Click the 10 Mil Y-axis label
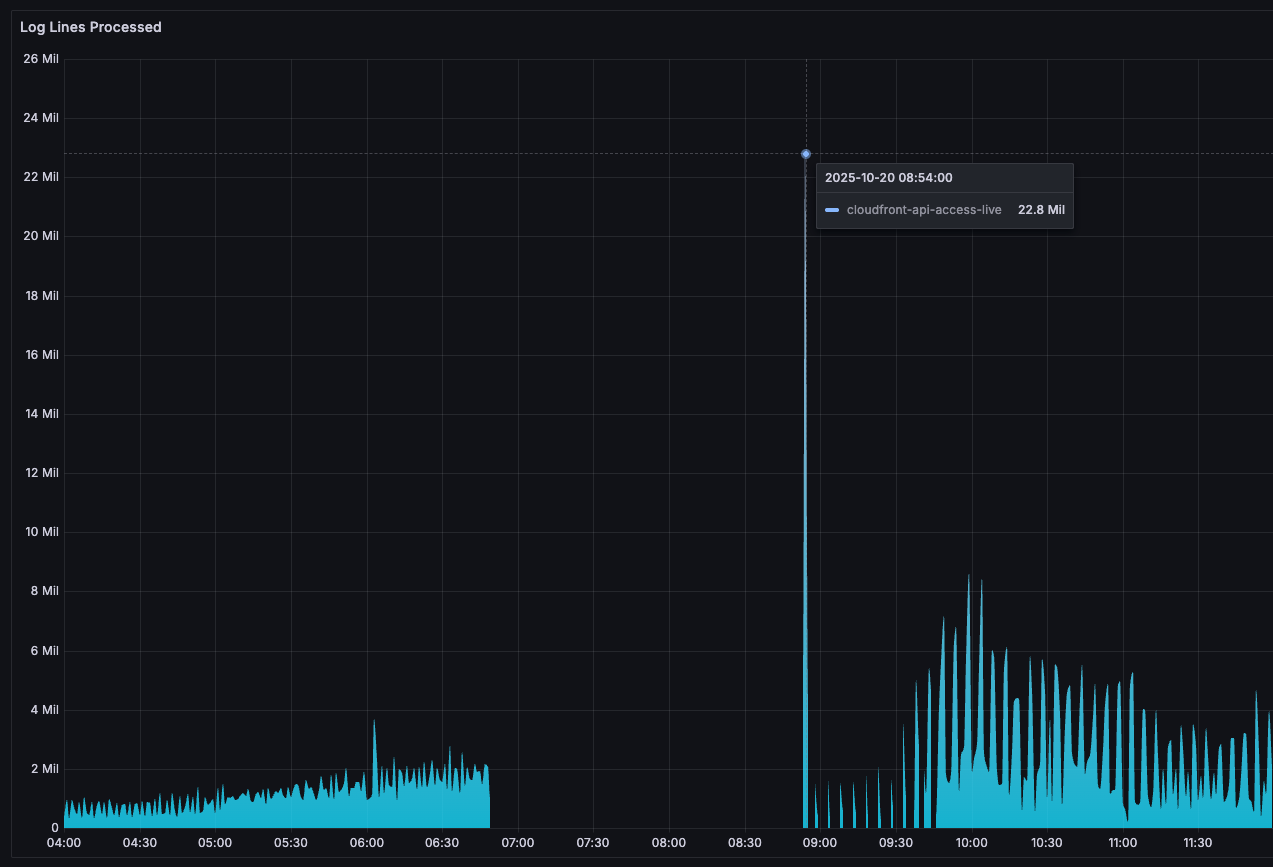The width and height of the screenshot is (1273, 867). pos(42,532)
